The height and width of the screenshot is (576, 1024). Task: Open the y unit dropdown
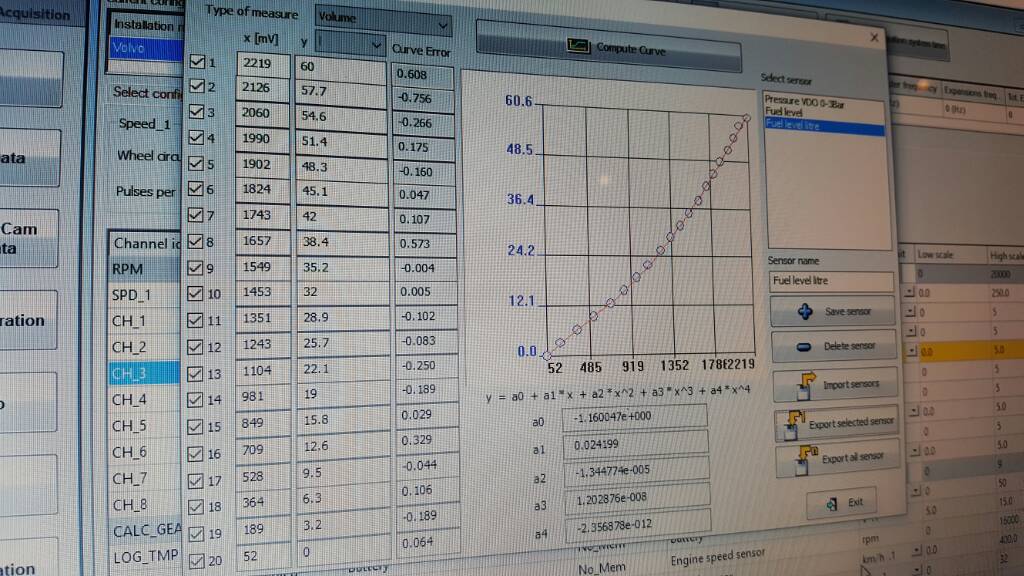click(x=349, y=44)
